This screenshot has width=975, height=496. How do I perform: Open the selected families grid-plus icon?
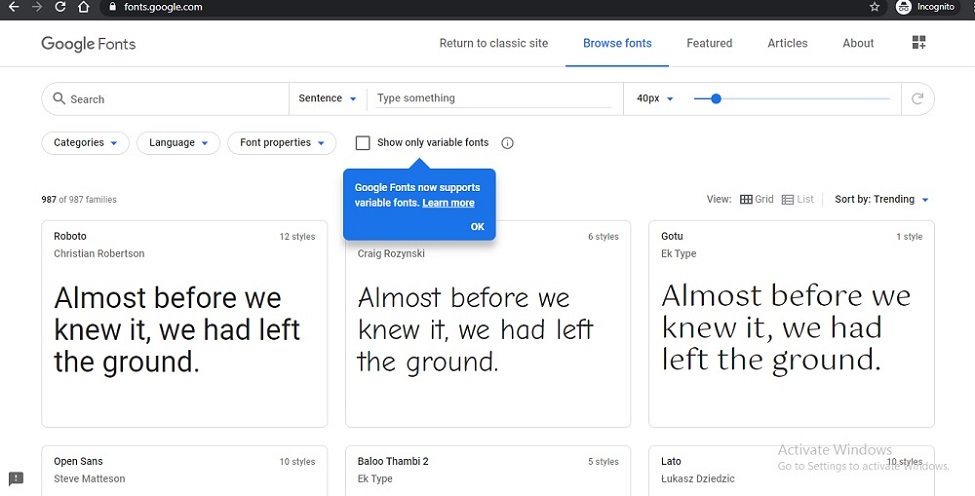coord(918,42)
